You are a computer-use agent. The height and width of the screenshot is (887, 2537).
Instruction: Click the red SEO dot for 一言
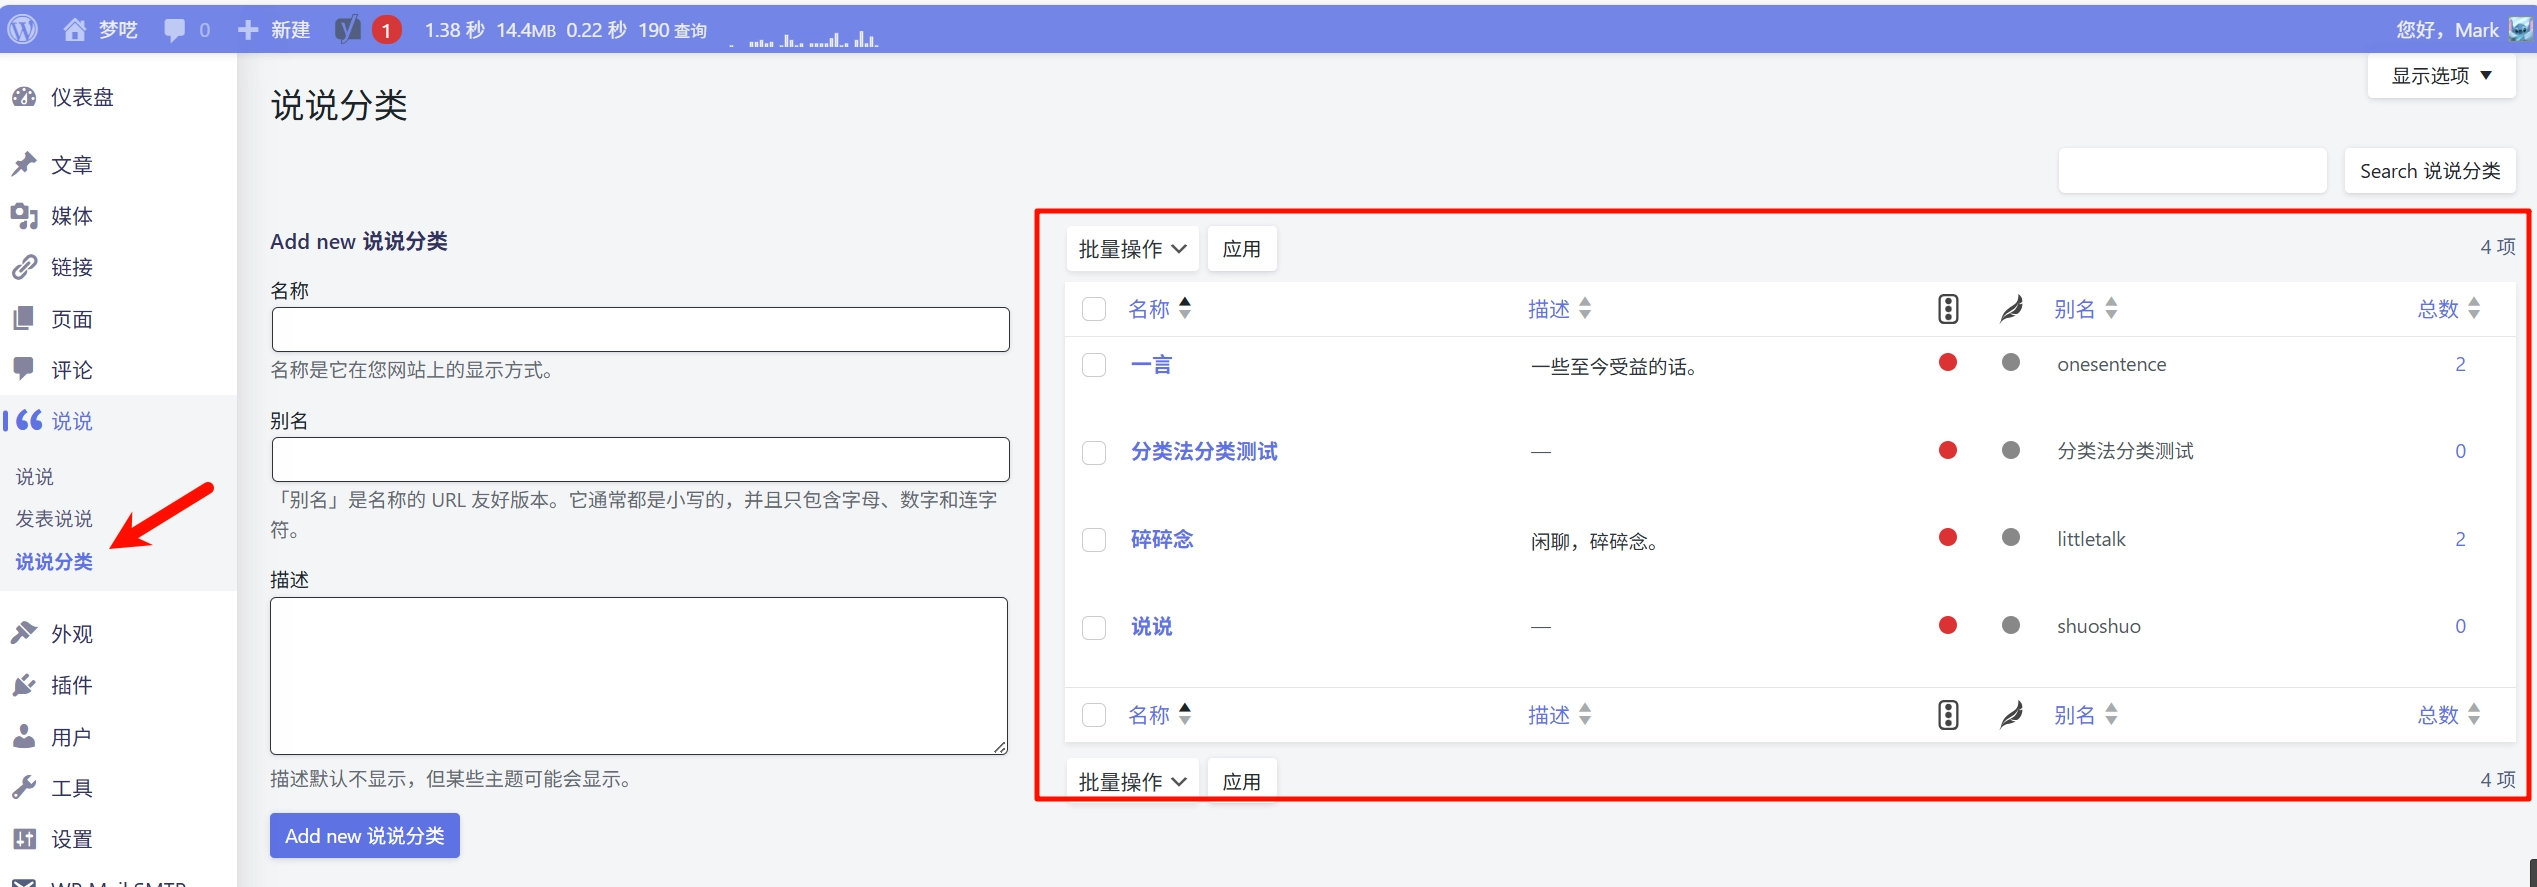click(x=1948, y=362)
